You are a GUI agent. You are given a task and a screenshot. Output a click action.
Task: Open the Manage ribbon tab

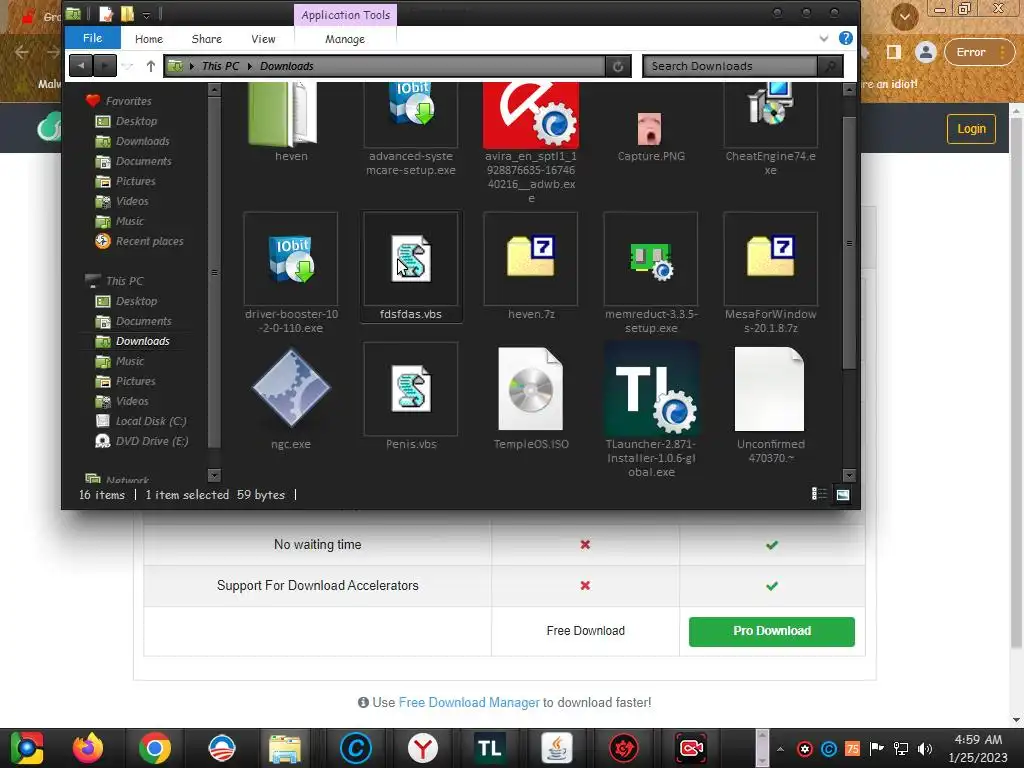[345, 39]
